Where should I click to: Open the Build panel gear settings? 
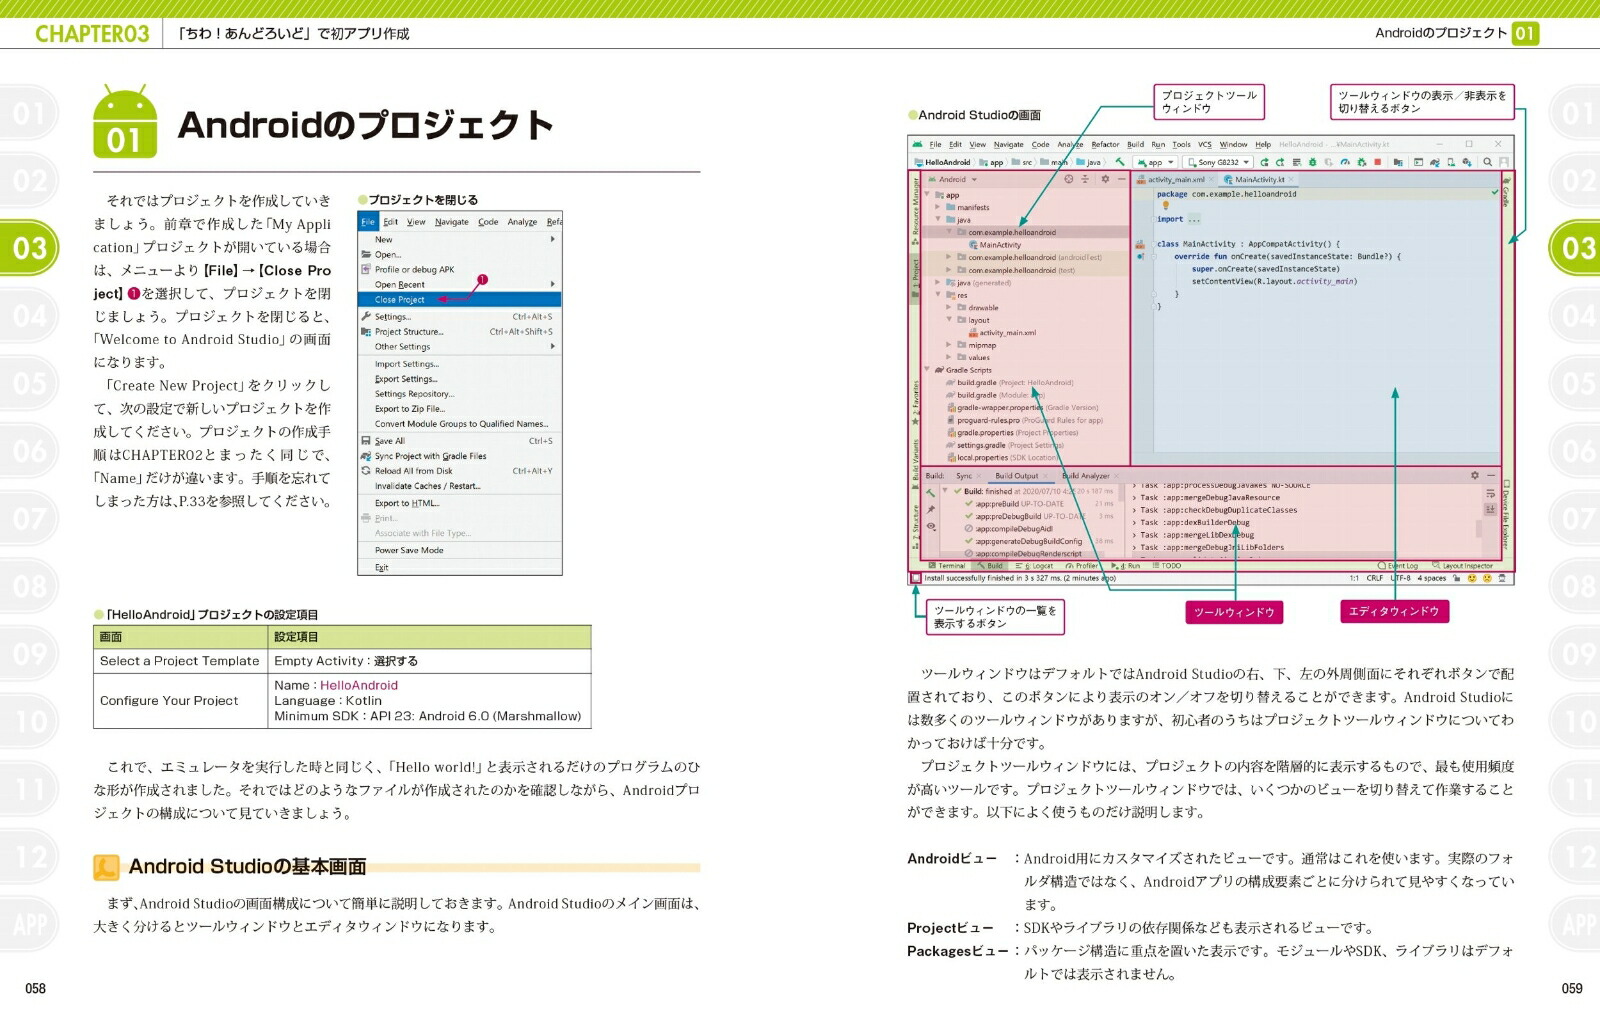[1474, 475]
